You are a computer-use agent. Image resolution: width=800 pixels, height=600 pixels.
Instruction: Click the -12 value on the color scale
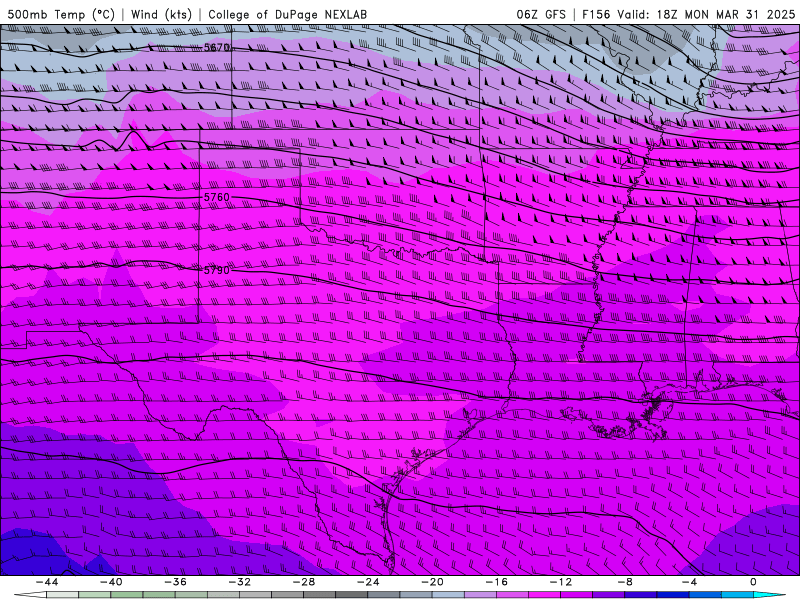[561, 582]
